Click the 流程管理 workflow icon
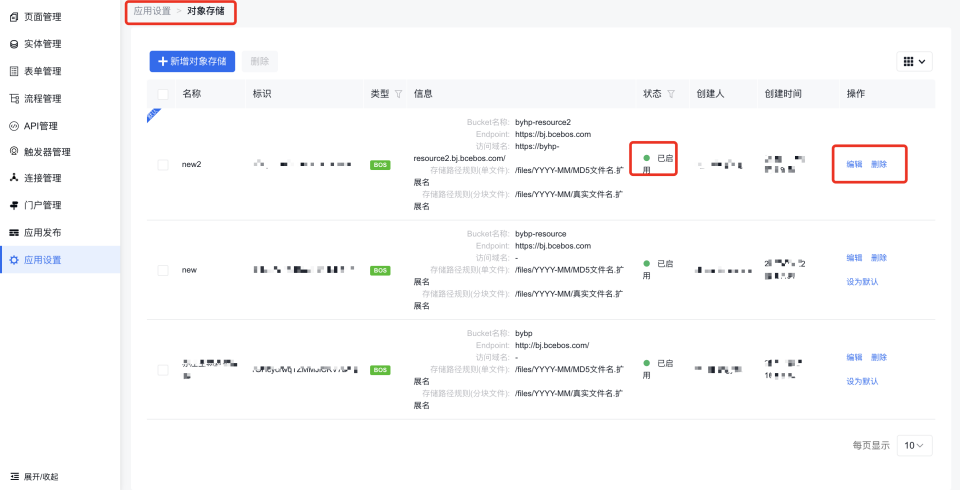 click(14, 98)
